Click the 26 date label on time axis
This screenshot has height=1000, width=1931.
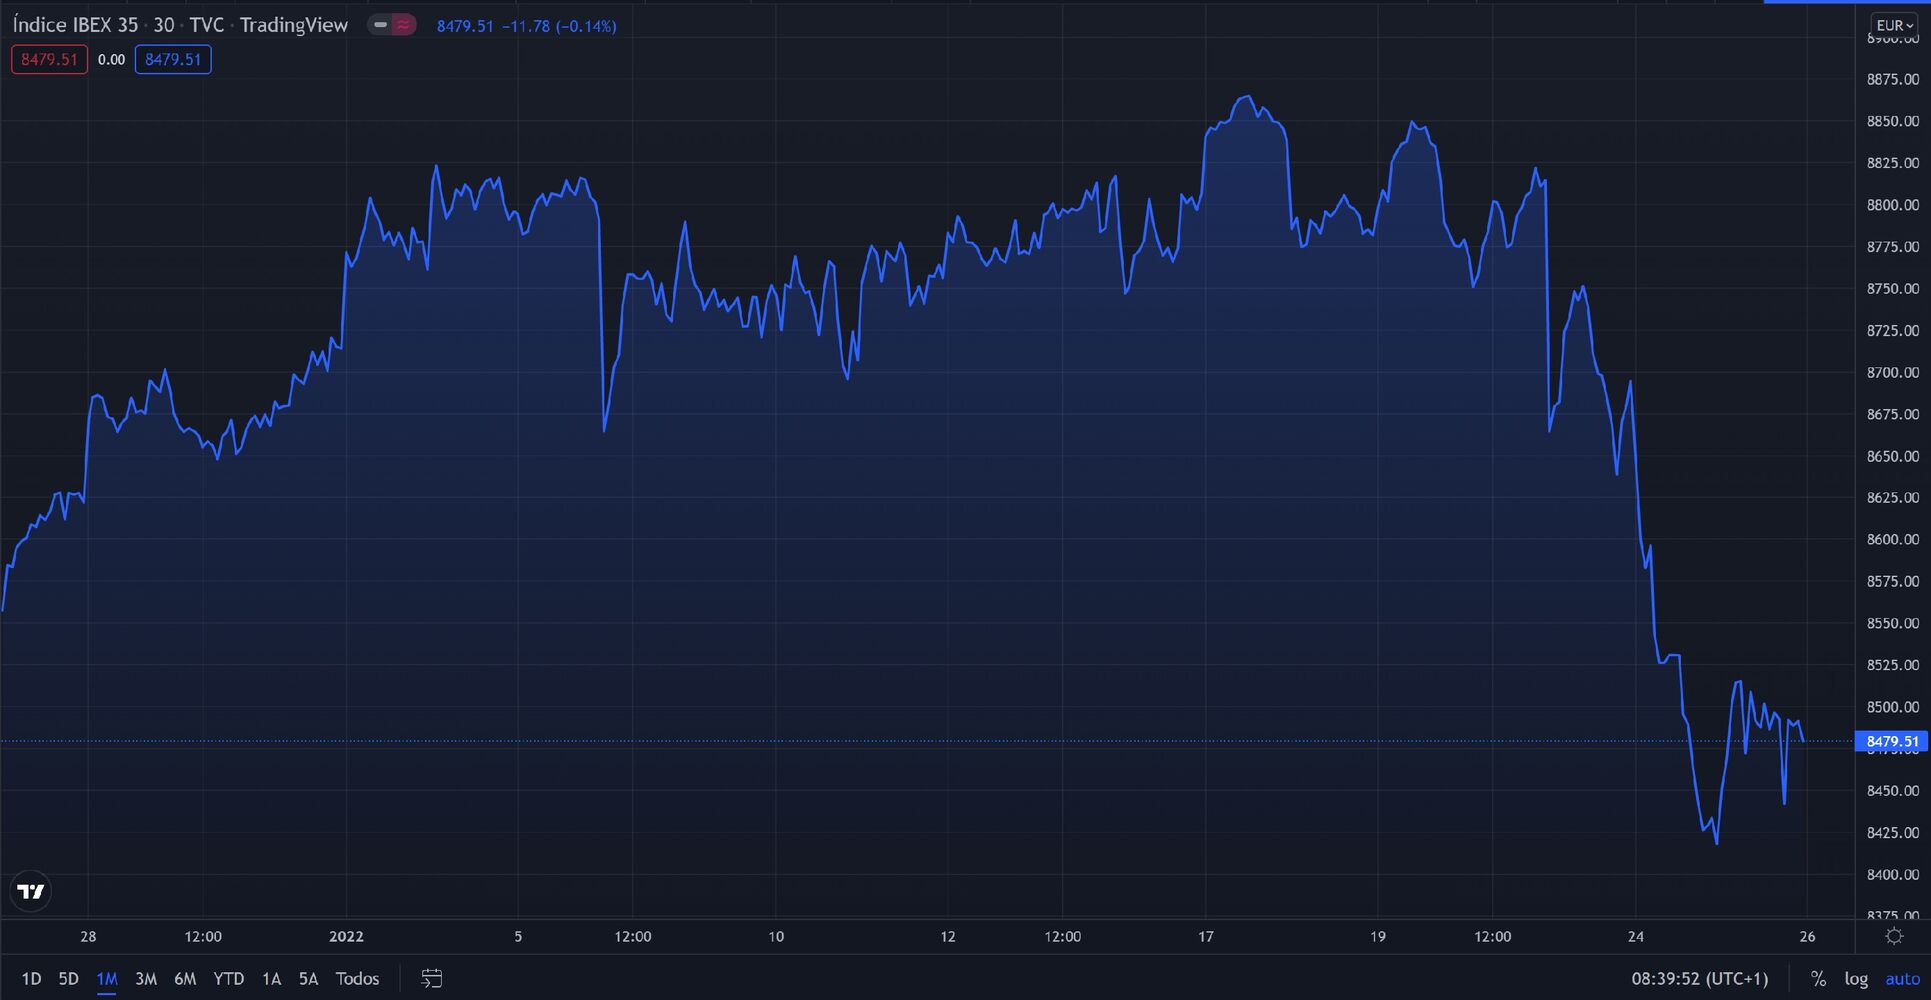coord(1807,937)
